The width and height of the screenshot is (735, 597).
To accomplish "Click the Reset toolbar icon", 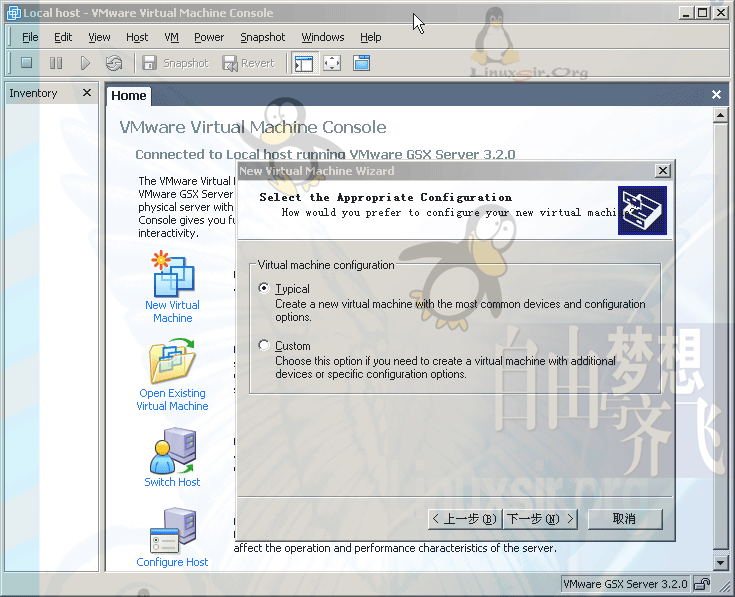I will pos(114,63).
